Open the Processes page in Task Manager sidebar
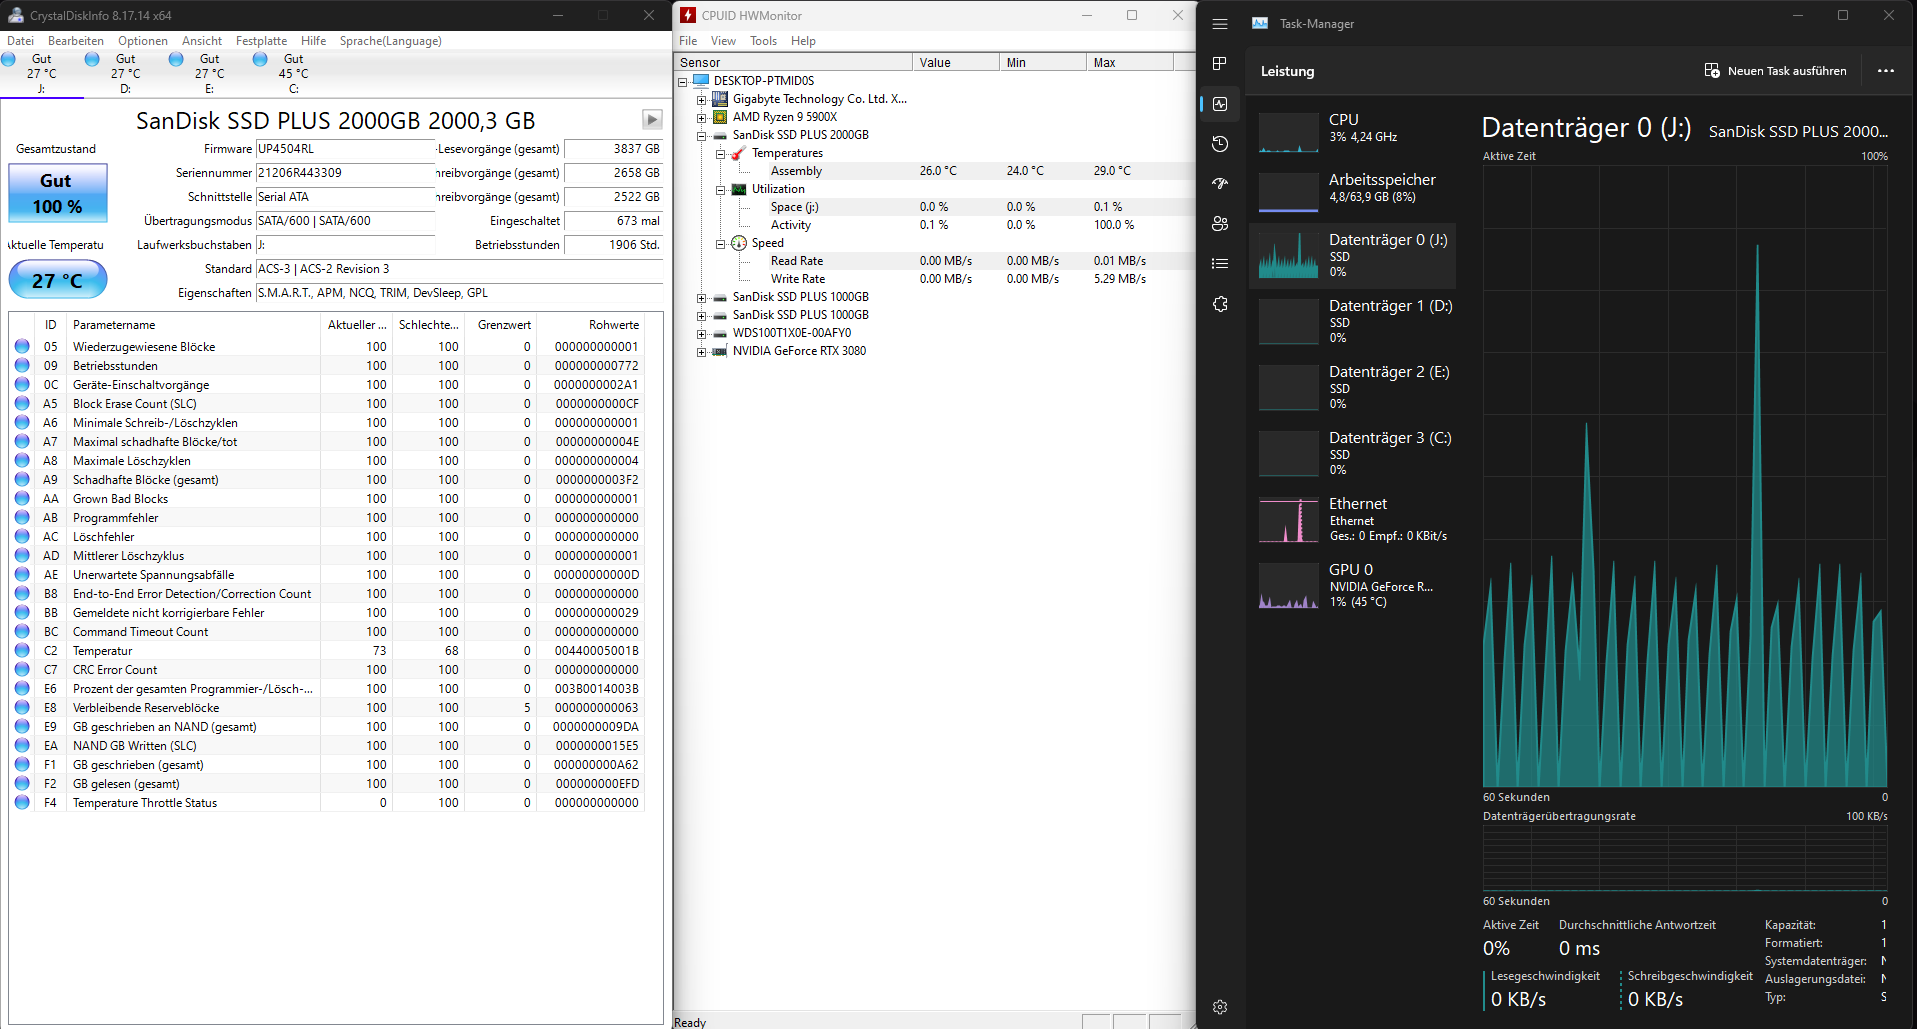The height and width of the screenshot is (1029, 1917). pos(1220,64)
